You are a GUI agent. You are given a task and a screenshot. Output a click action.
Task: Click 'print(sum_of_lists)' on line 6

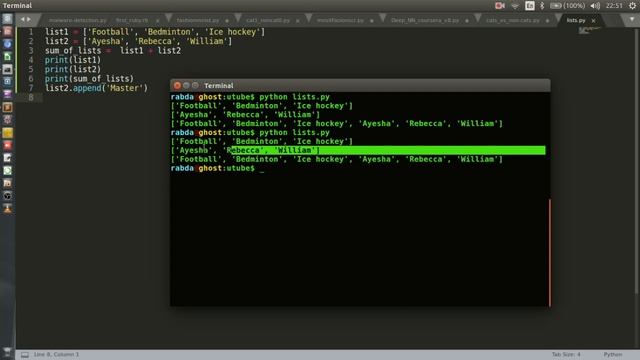[89, 79]
